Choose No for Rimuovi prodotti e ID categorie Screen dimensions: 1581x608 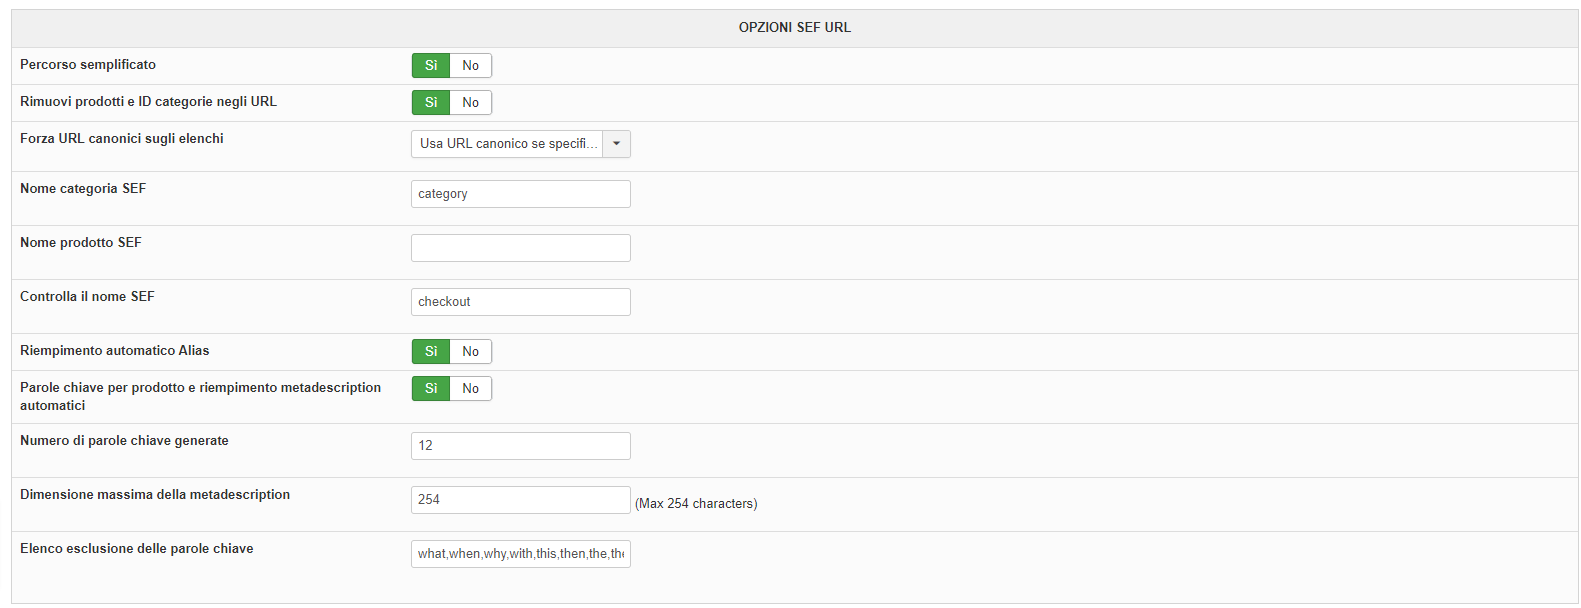[x=470, y=103]
